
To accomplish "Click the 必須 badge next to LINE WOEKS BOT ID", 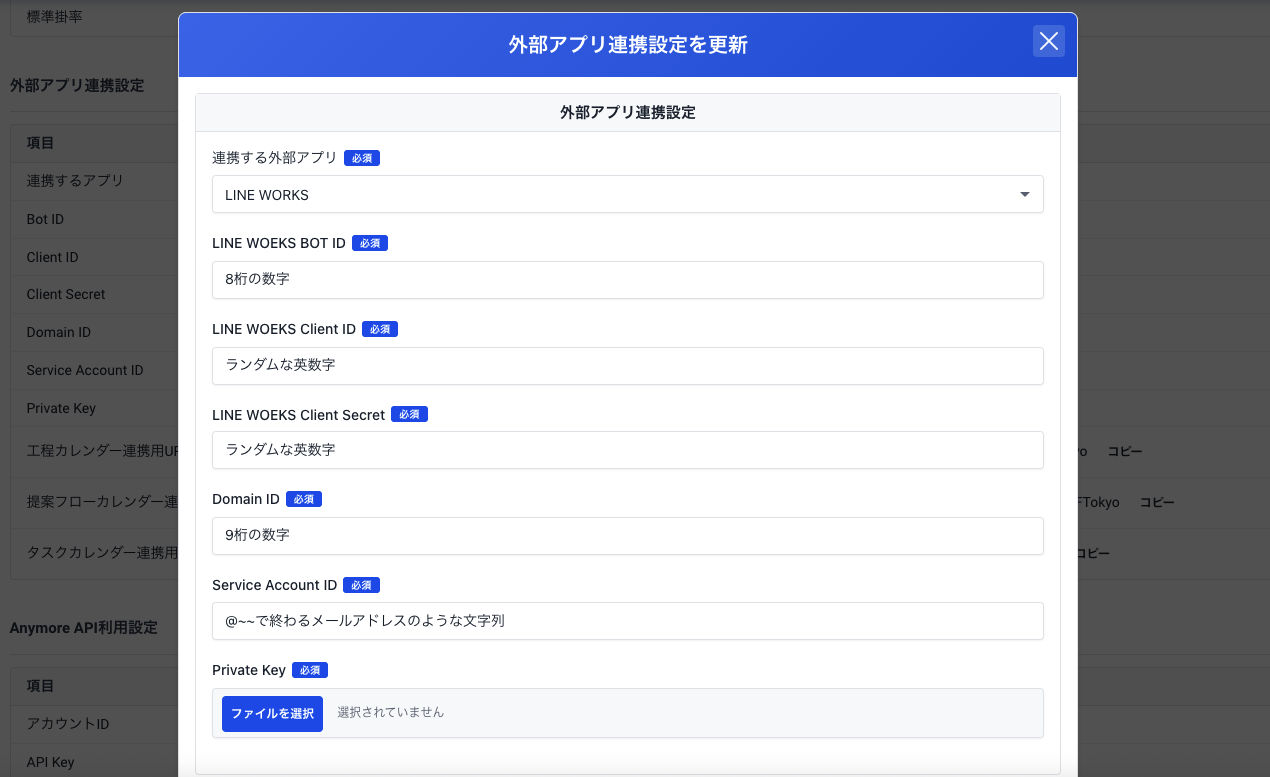I will pyautogui.click(x=370, y=242).
